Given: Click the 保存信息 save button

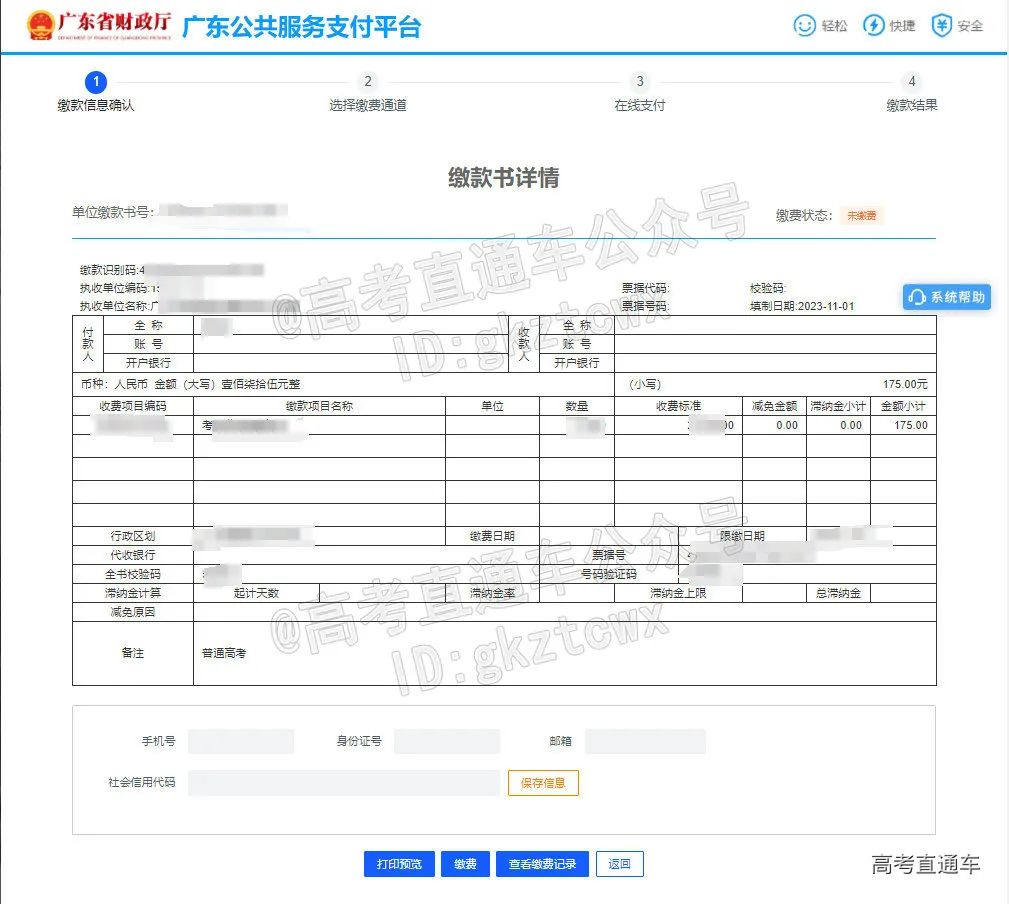Looking at the screenshot, I should click(543, 783).
